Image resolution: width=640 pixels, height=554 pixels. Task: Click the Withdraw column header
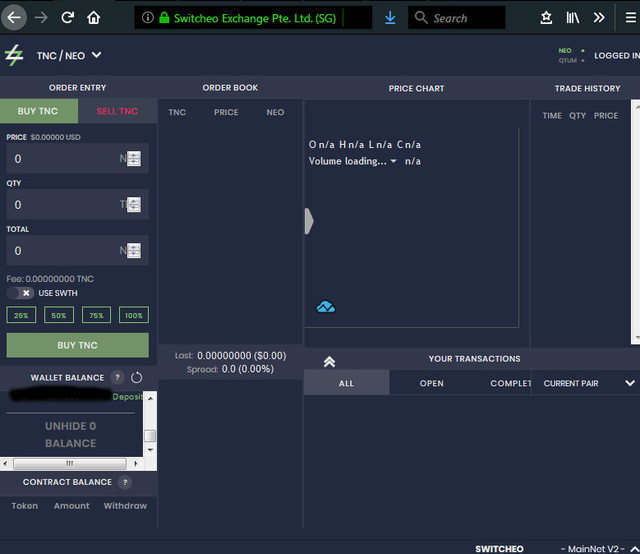pyautogui.click(x=125, y=506)
